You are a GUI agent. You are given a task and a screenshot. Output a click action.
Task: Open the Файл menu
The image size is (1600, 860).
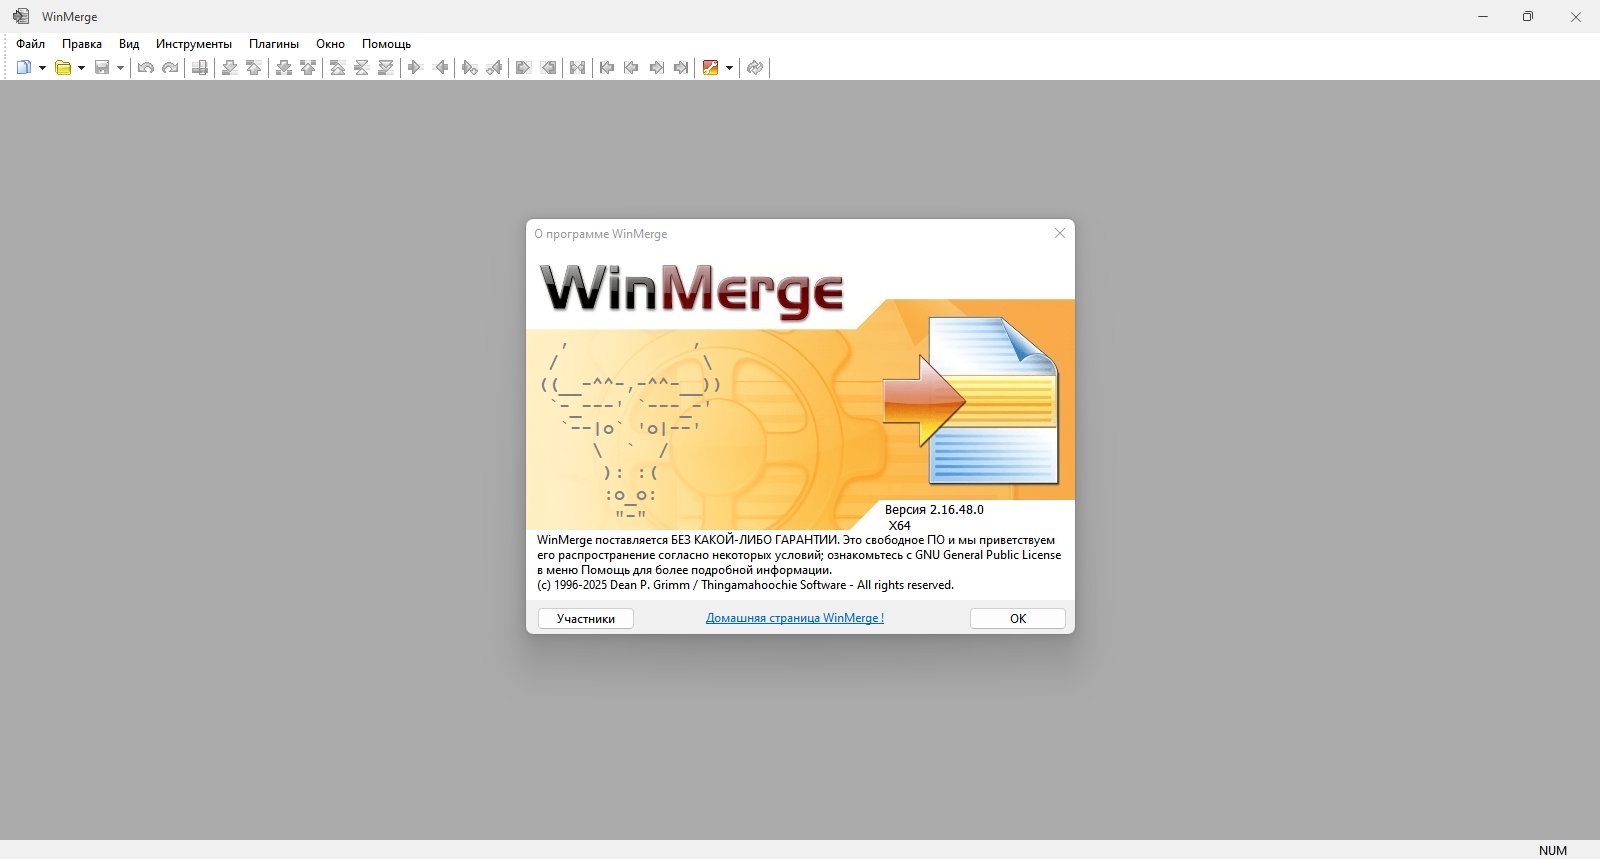coord(30,44)
